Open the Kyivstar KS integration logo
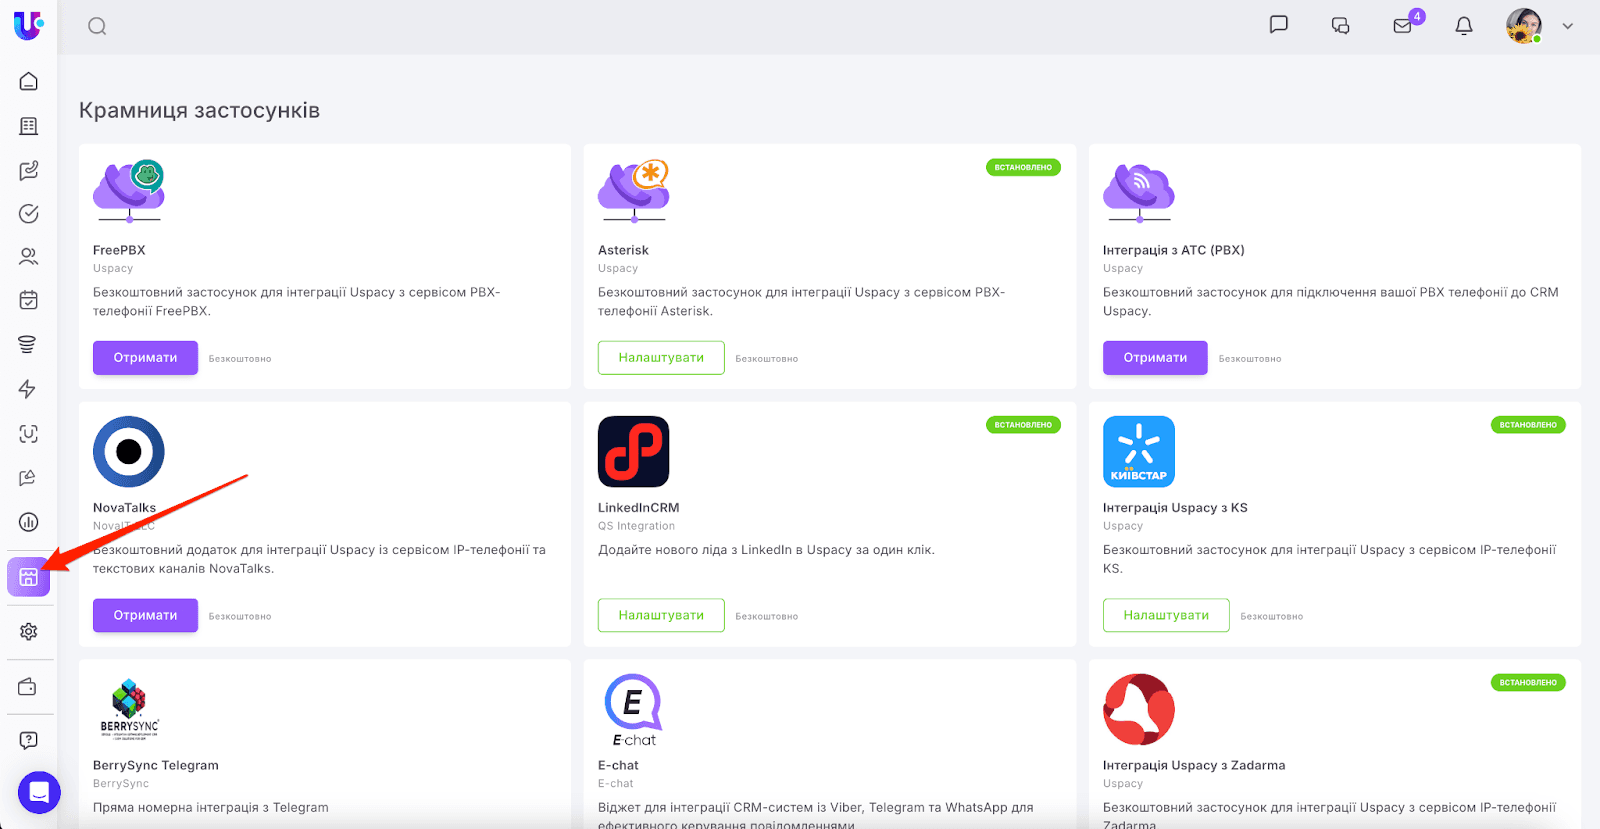The height and width of the screenshot is (829, 1600). pyautogui.click(x=1138, y=452)
